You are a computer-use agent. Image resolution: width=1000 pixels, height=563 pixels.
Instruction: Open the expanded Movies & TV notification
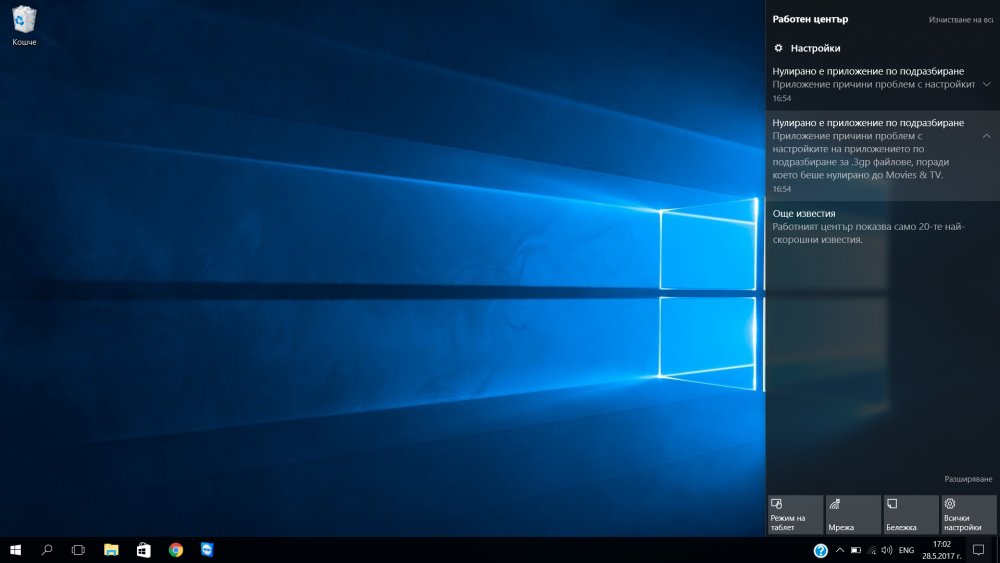click(x=883, y=156)
